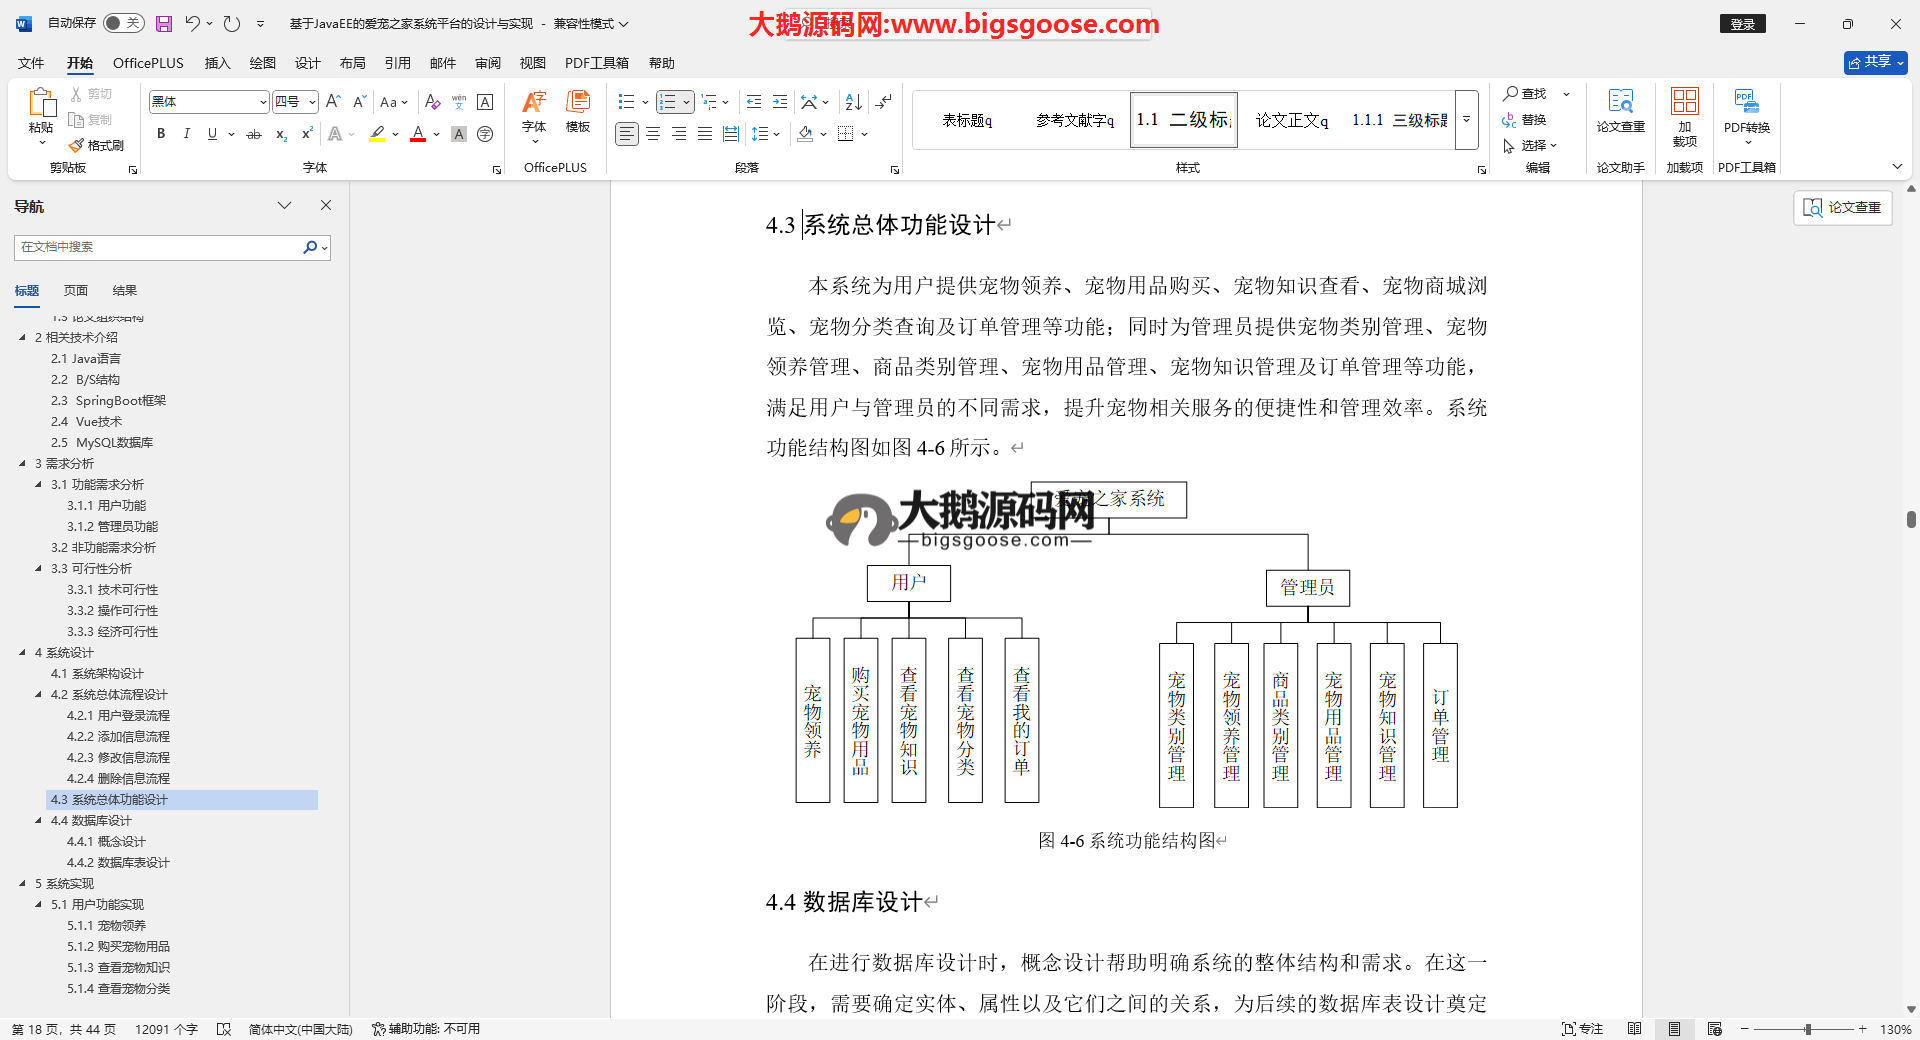This screenshot has width=1920, height=1040.
Task: Click the 登录 sign-in button
Action: [x=1742, y=24]
